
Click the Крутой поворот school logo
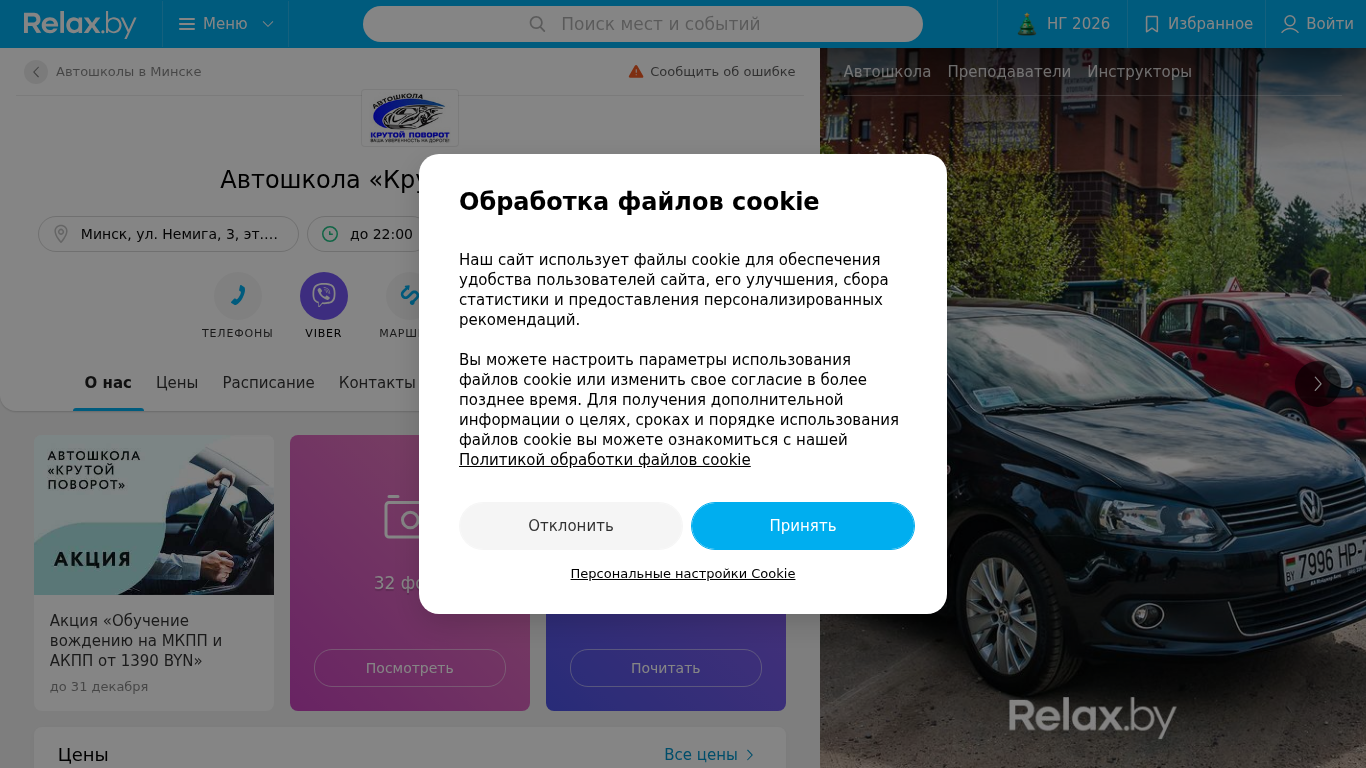[410, 118]
